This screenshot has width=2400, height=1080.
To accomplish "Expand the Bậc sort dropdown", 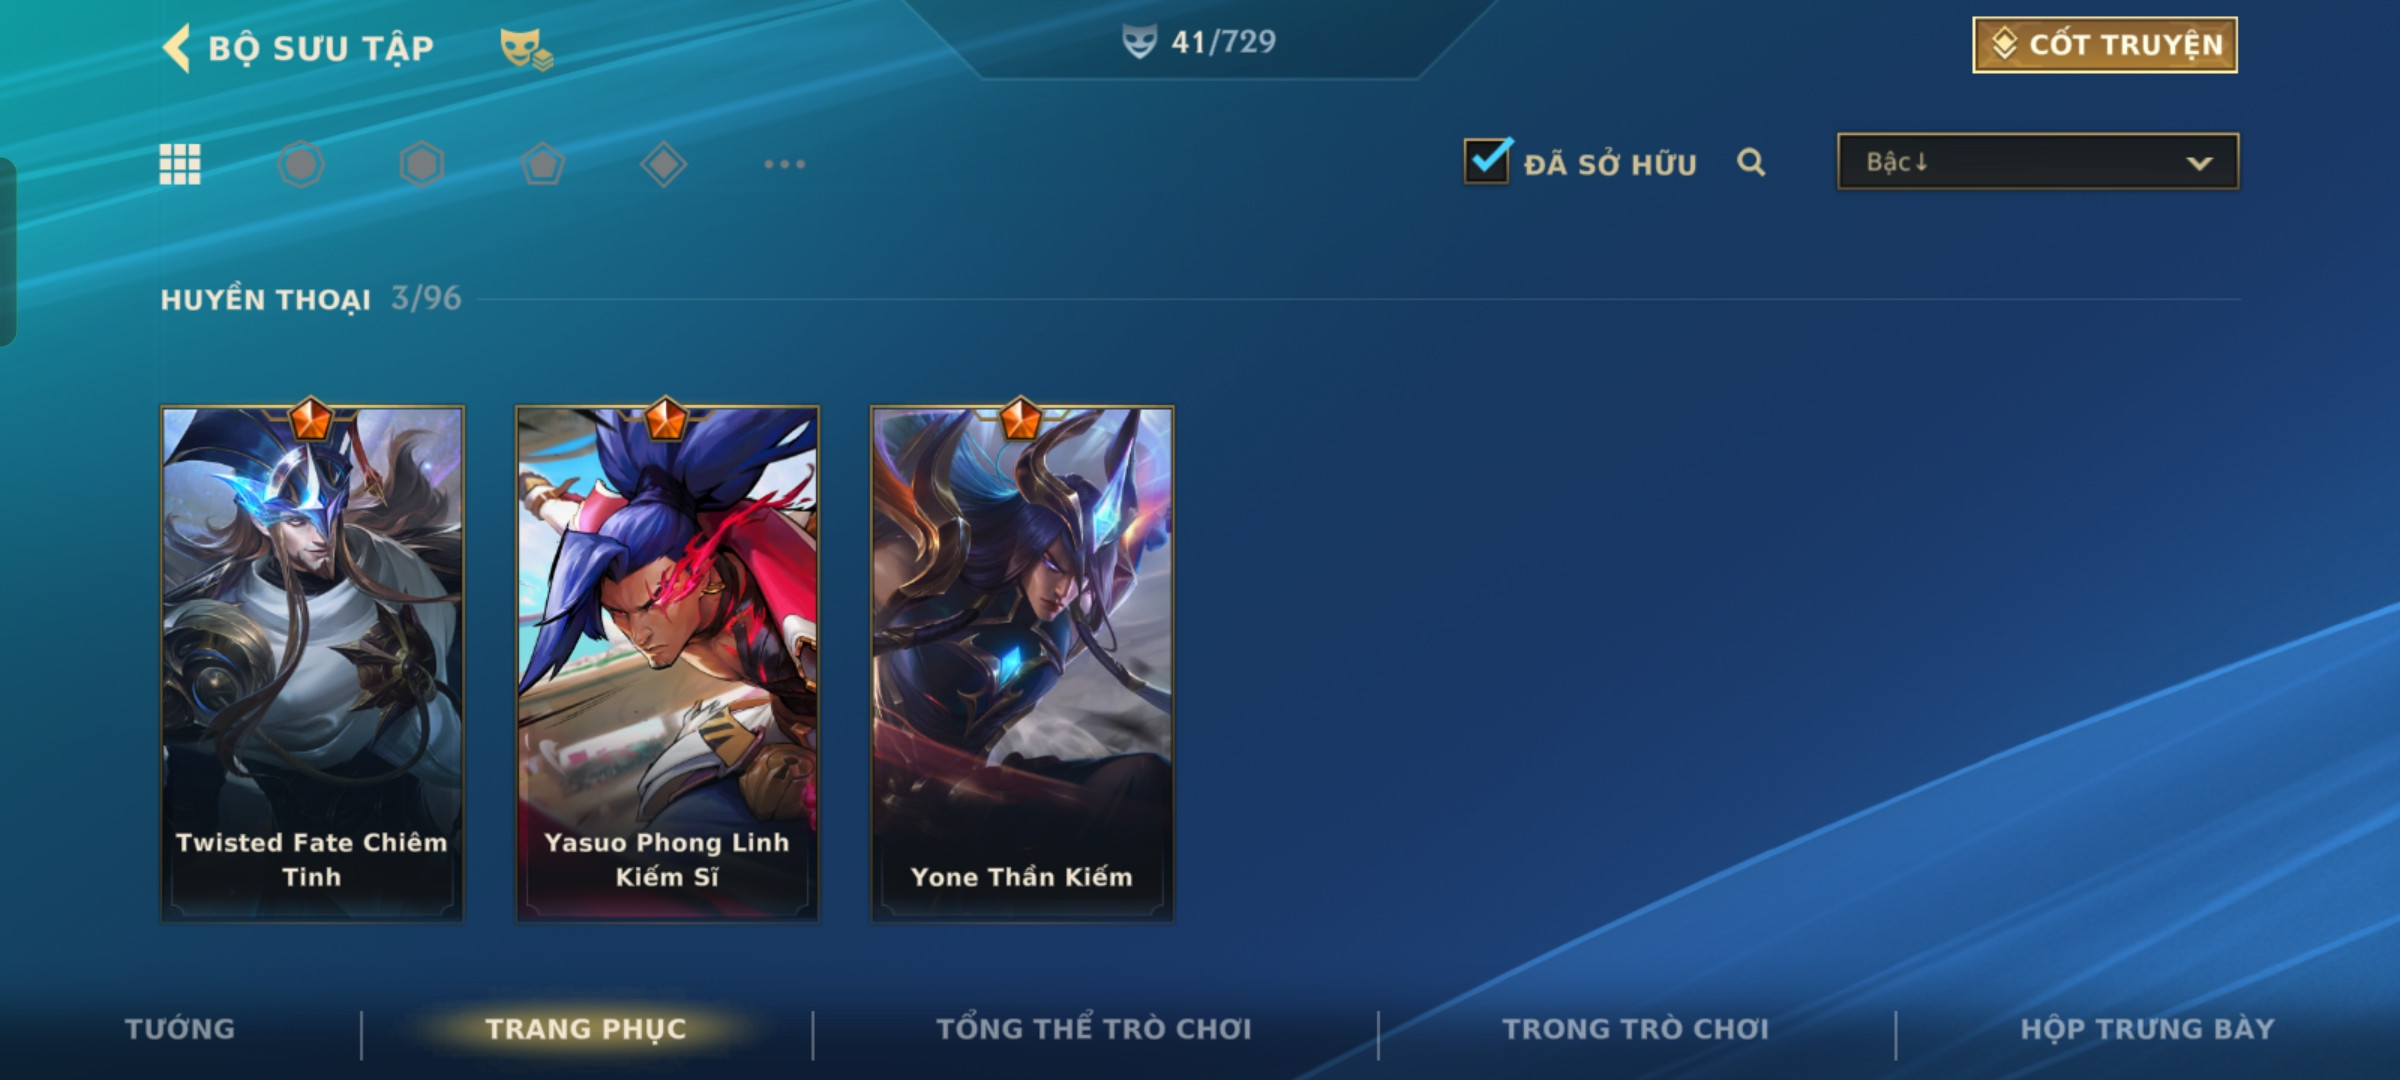I will (x=2038, y=162).
